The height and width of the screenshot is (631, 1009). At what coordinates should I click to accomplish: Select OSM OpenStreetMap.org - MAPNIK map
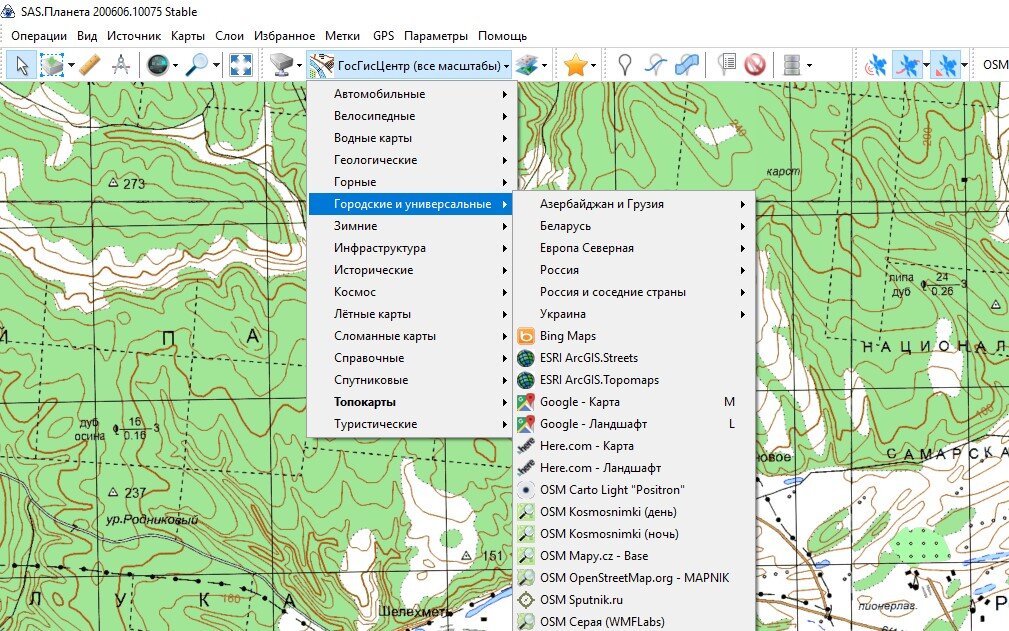click(x=634, y=578)
